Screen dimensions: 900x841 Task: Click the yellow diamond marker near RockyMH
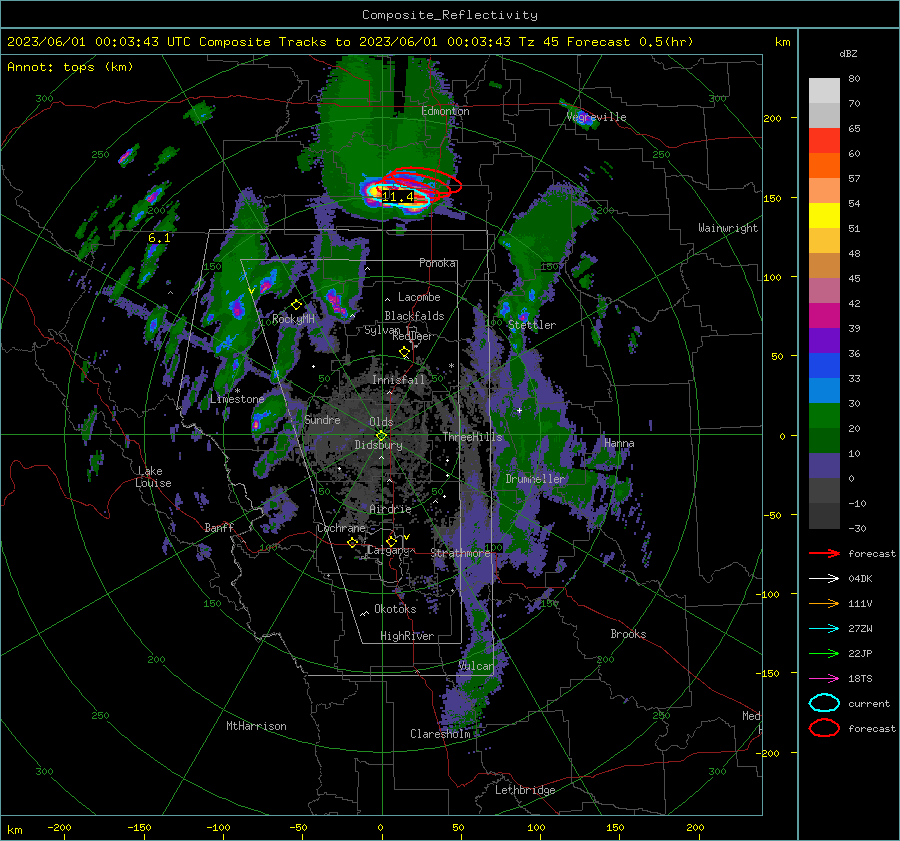point(296,304)
